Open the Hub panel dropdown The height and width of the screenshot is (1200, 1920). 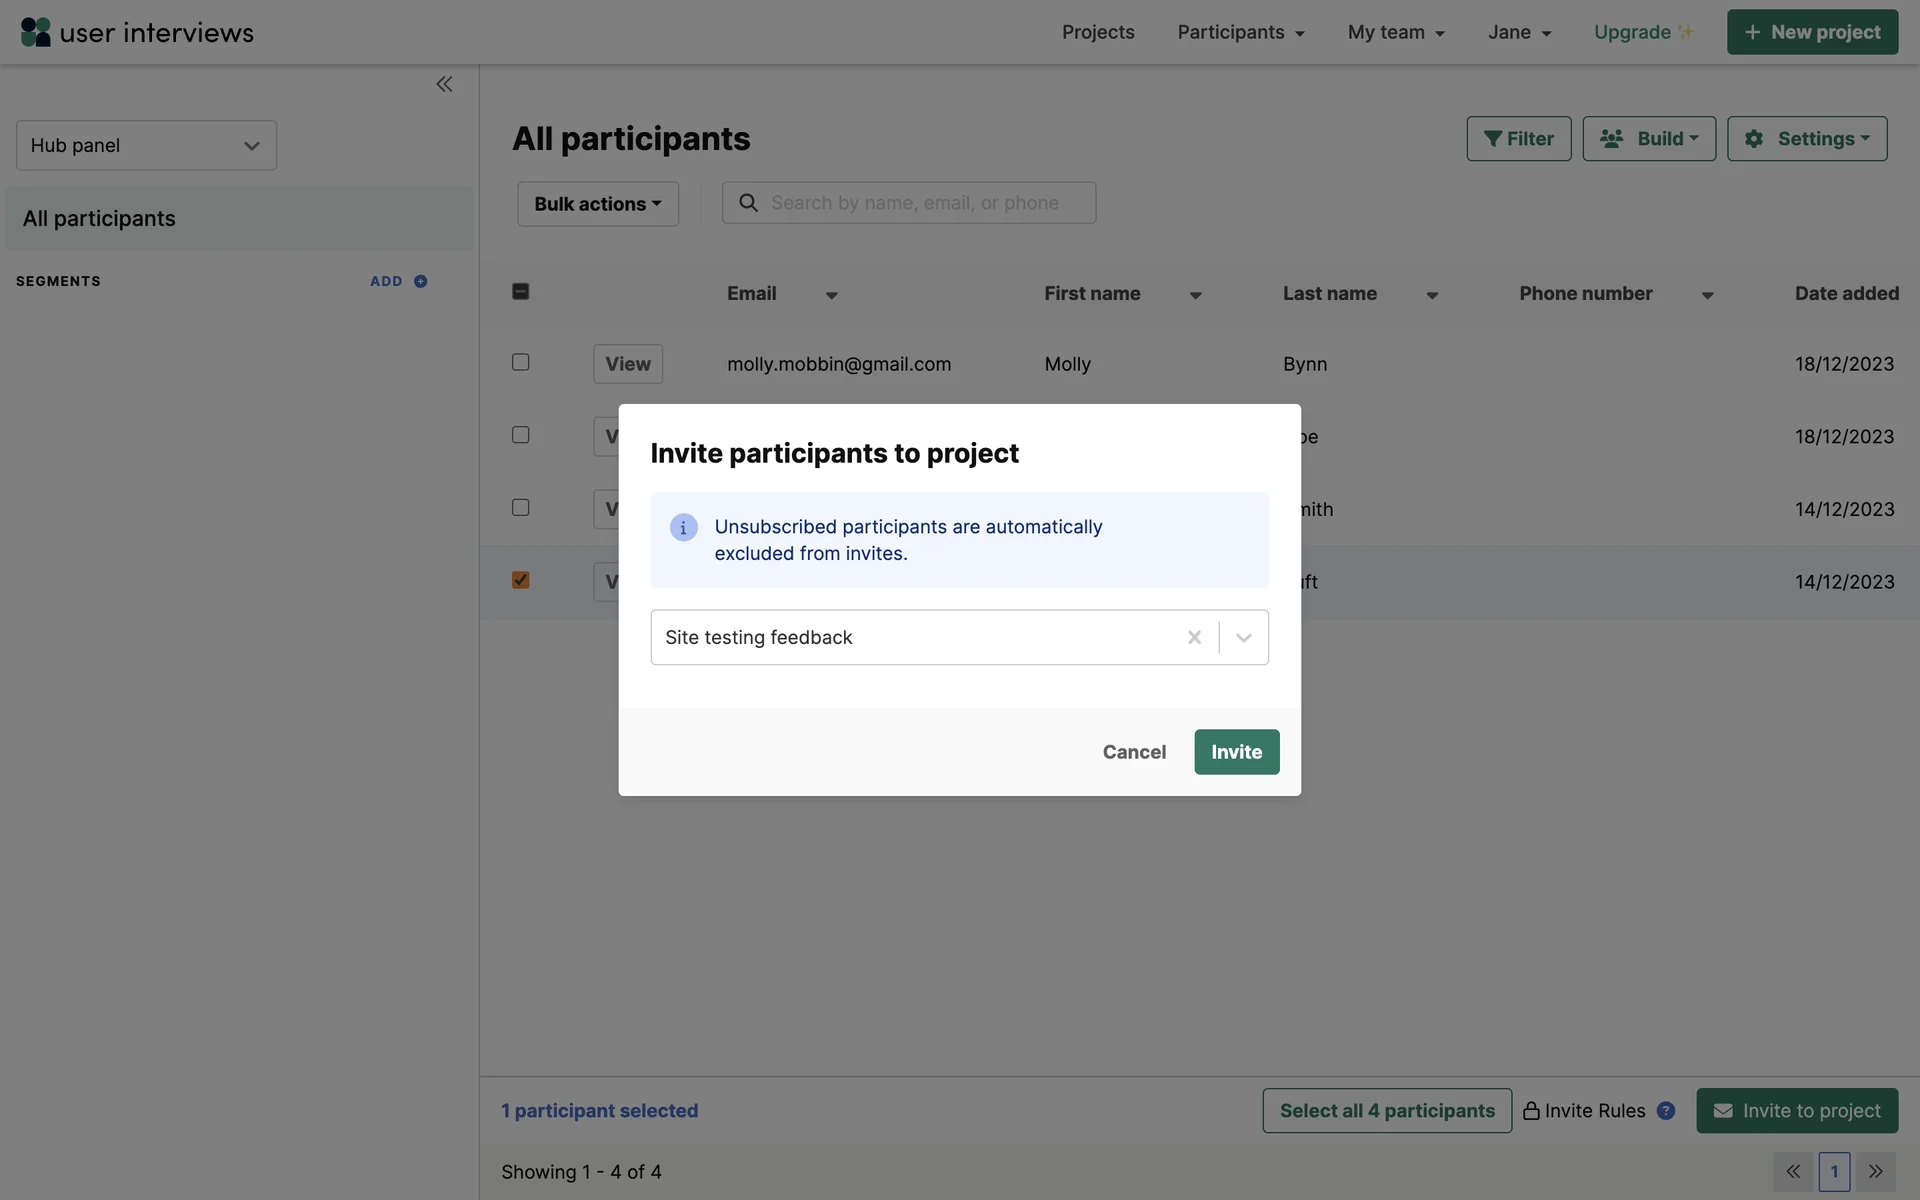click(x=146, y=146)
